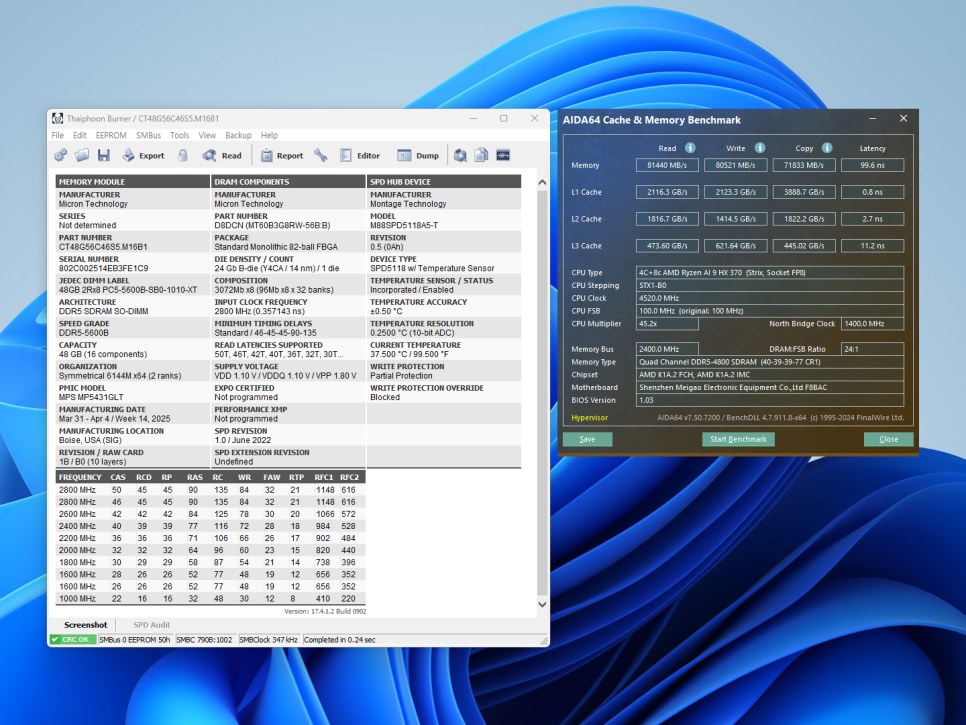Click the info icon next to Copy
The height and width of the screenshot is (725, 966).
827,148
